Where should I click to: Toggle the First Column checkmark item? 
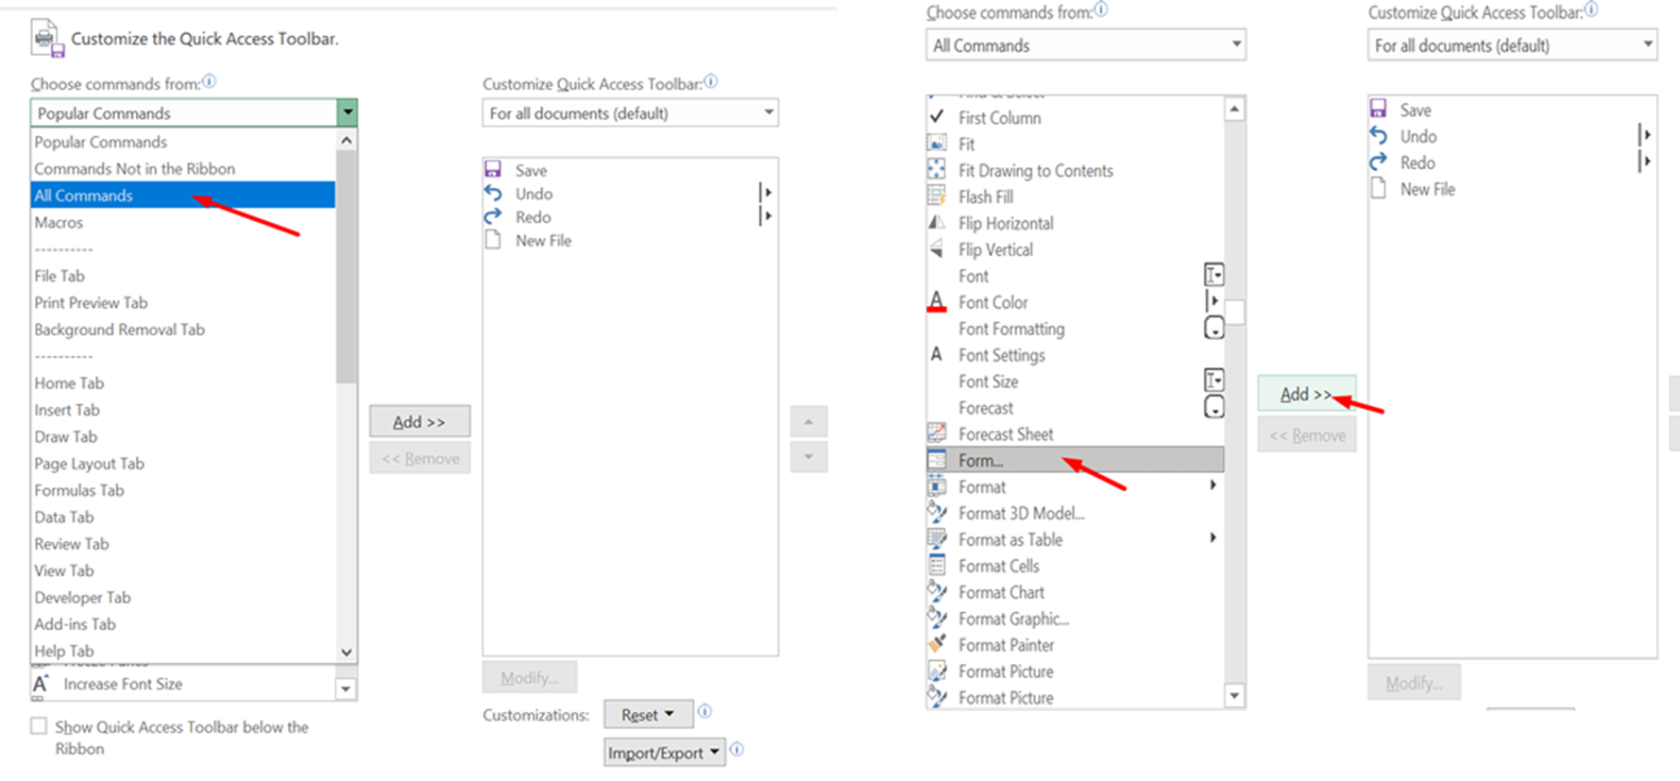937,118
